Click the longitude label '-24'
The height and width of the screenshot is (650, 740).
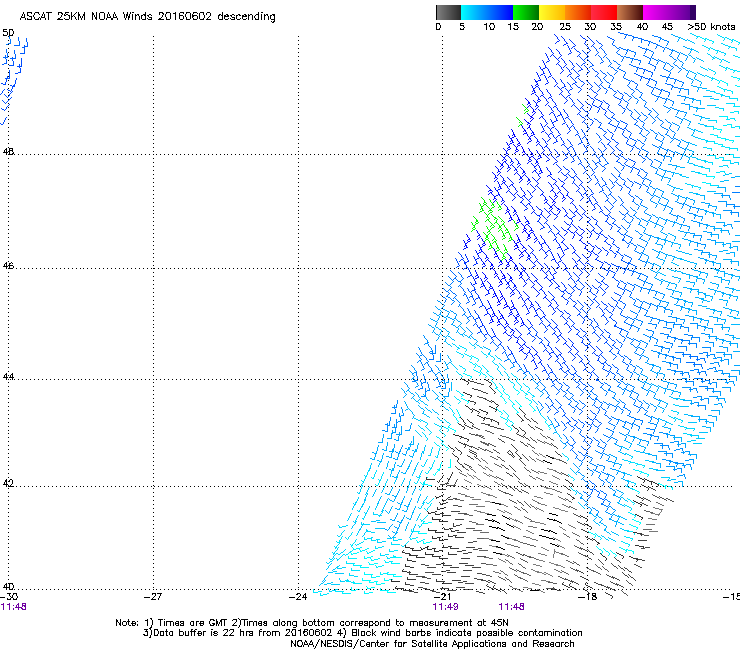pyautogui.click(x=298, y=596)
